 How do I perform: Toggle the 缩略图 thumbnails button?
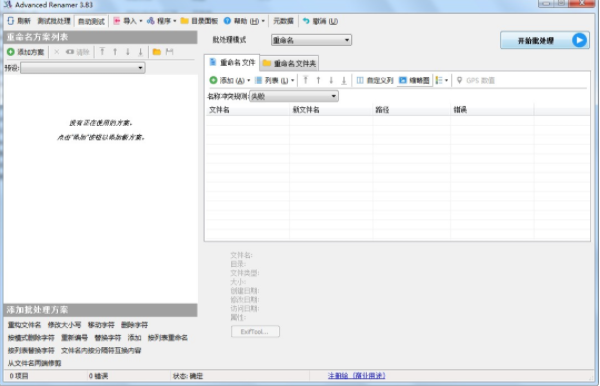click(414, 80)
